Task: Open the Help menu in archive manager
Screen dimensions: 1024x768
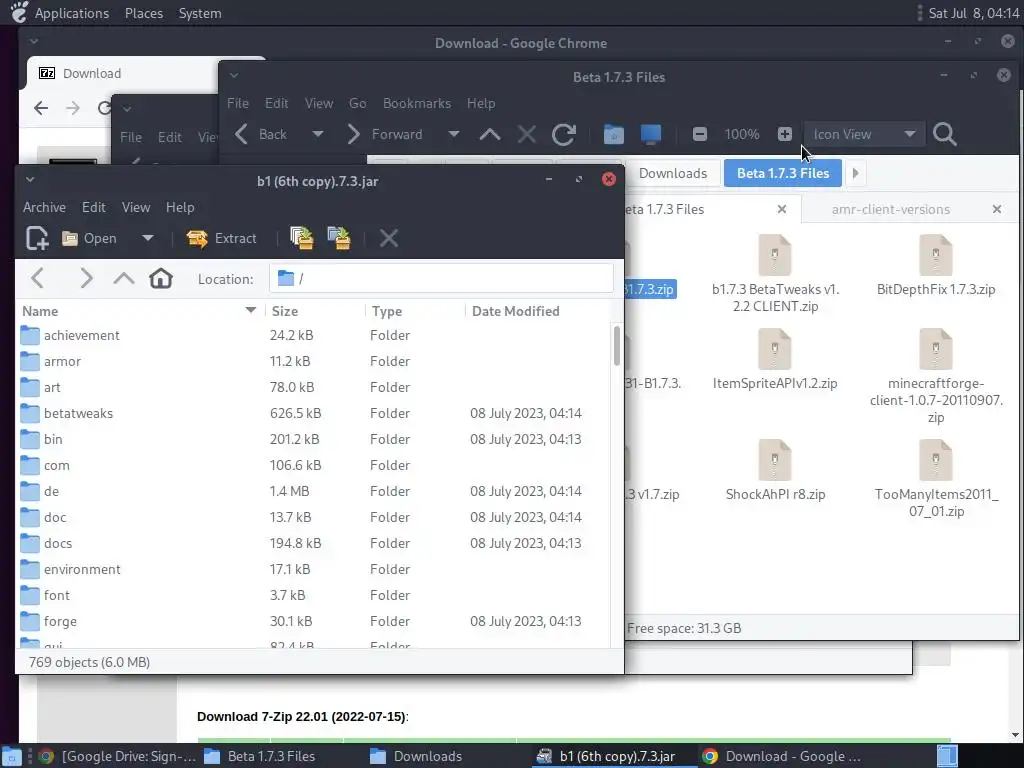Action: pos(180,207)
